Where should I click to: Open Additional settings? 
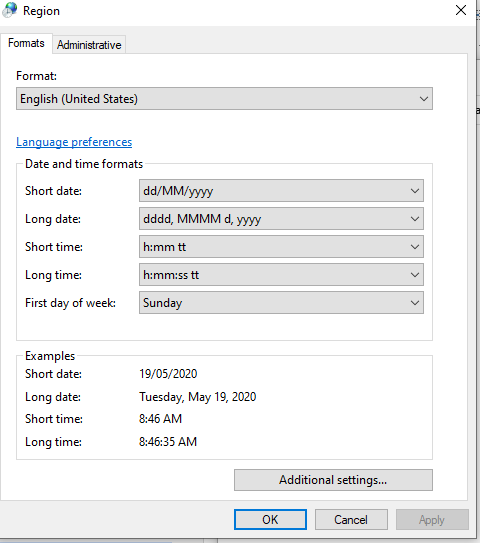tap(333, 480)
